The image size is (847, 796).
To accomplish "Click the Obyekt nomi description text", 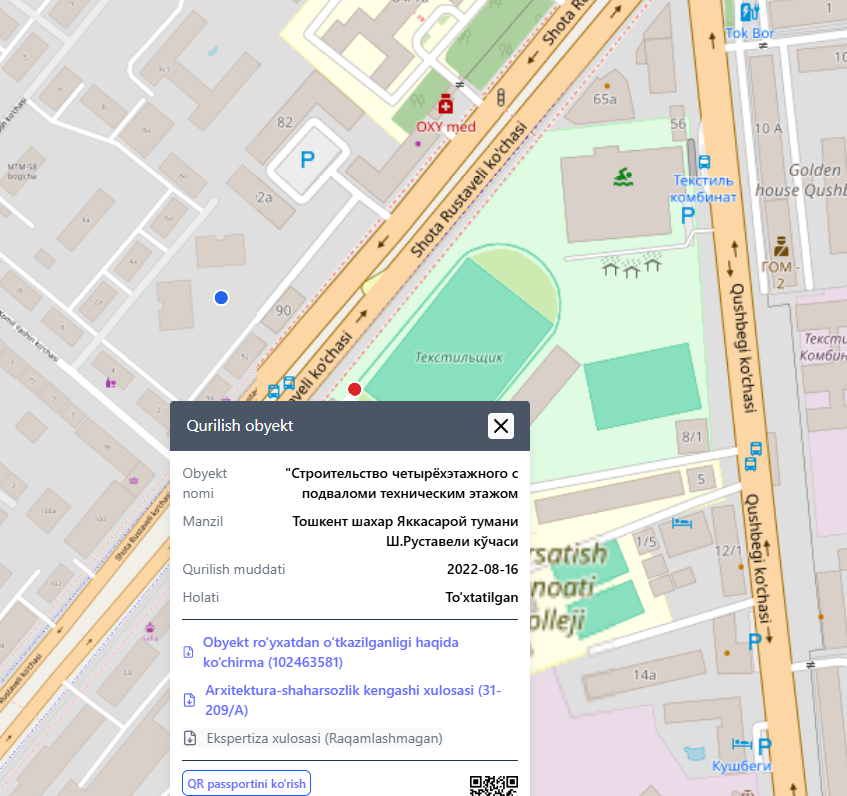I will pos(401,483).
